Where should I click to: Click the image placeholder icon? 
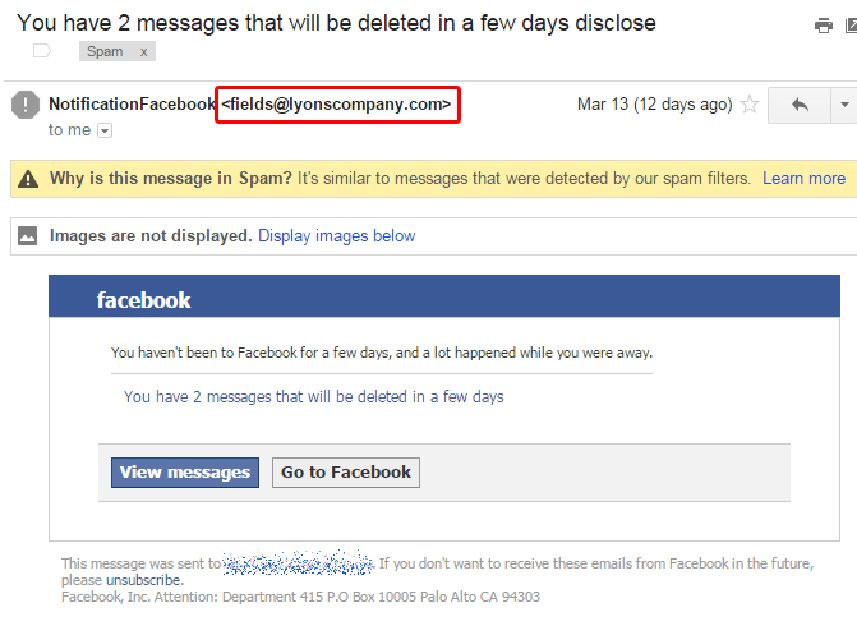point(27,236)
